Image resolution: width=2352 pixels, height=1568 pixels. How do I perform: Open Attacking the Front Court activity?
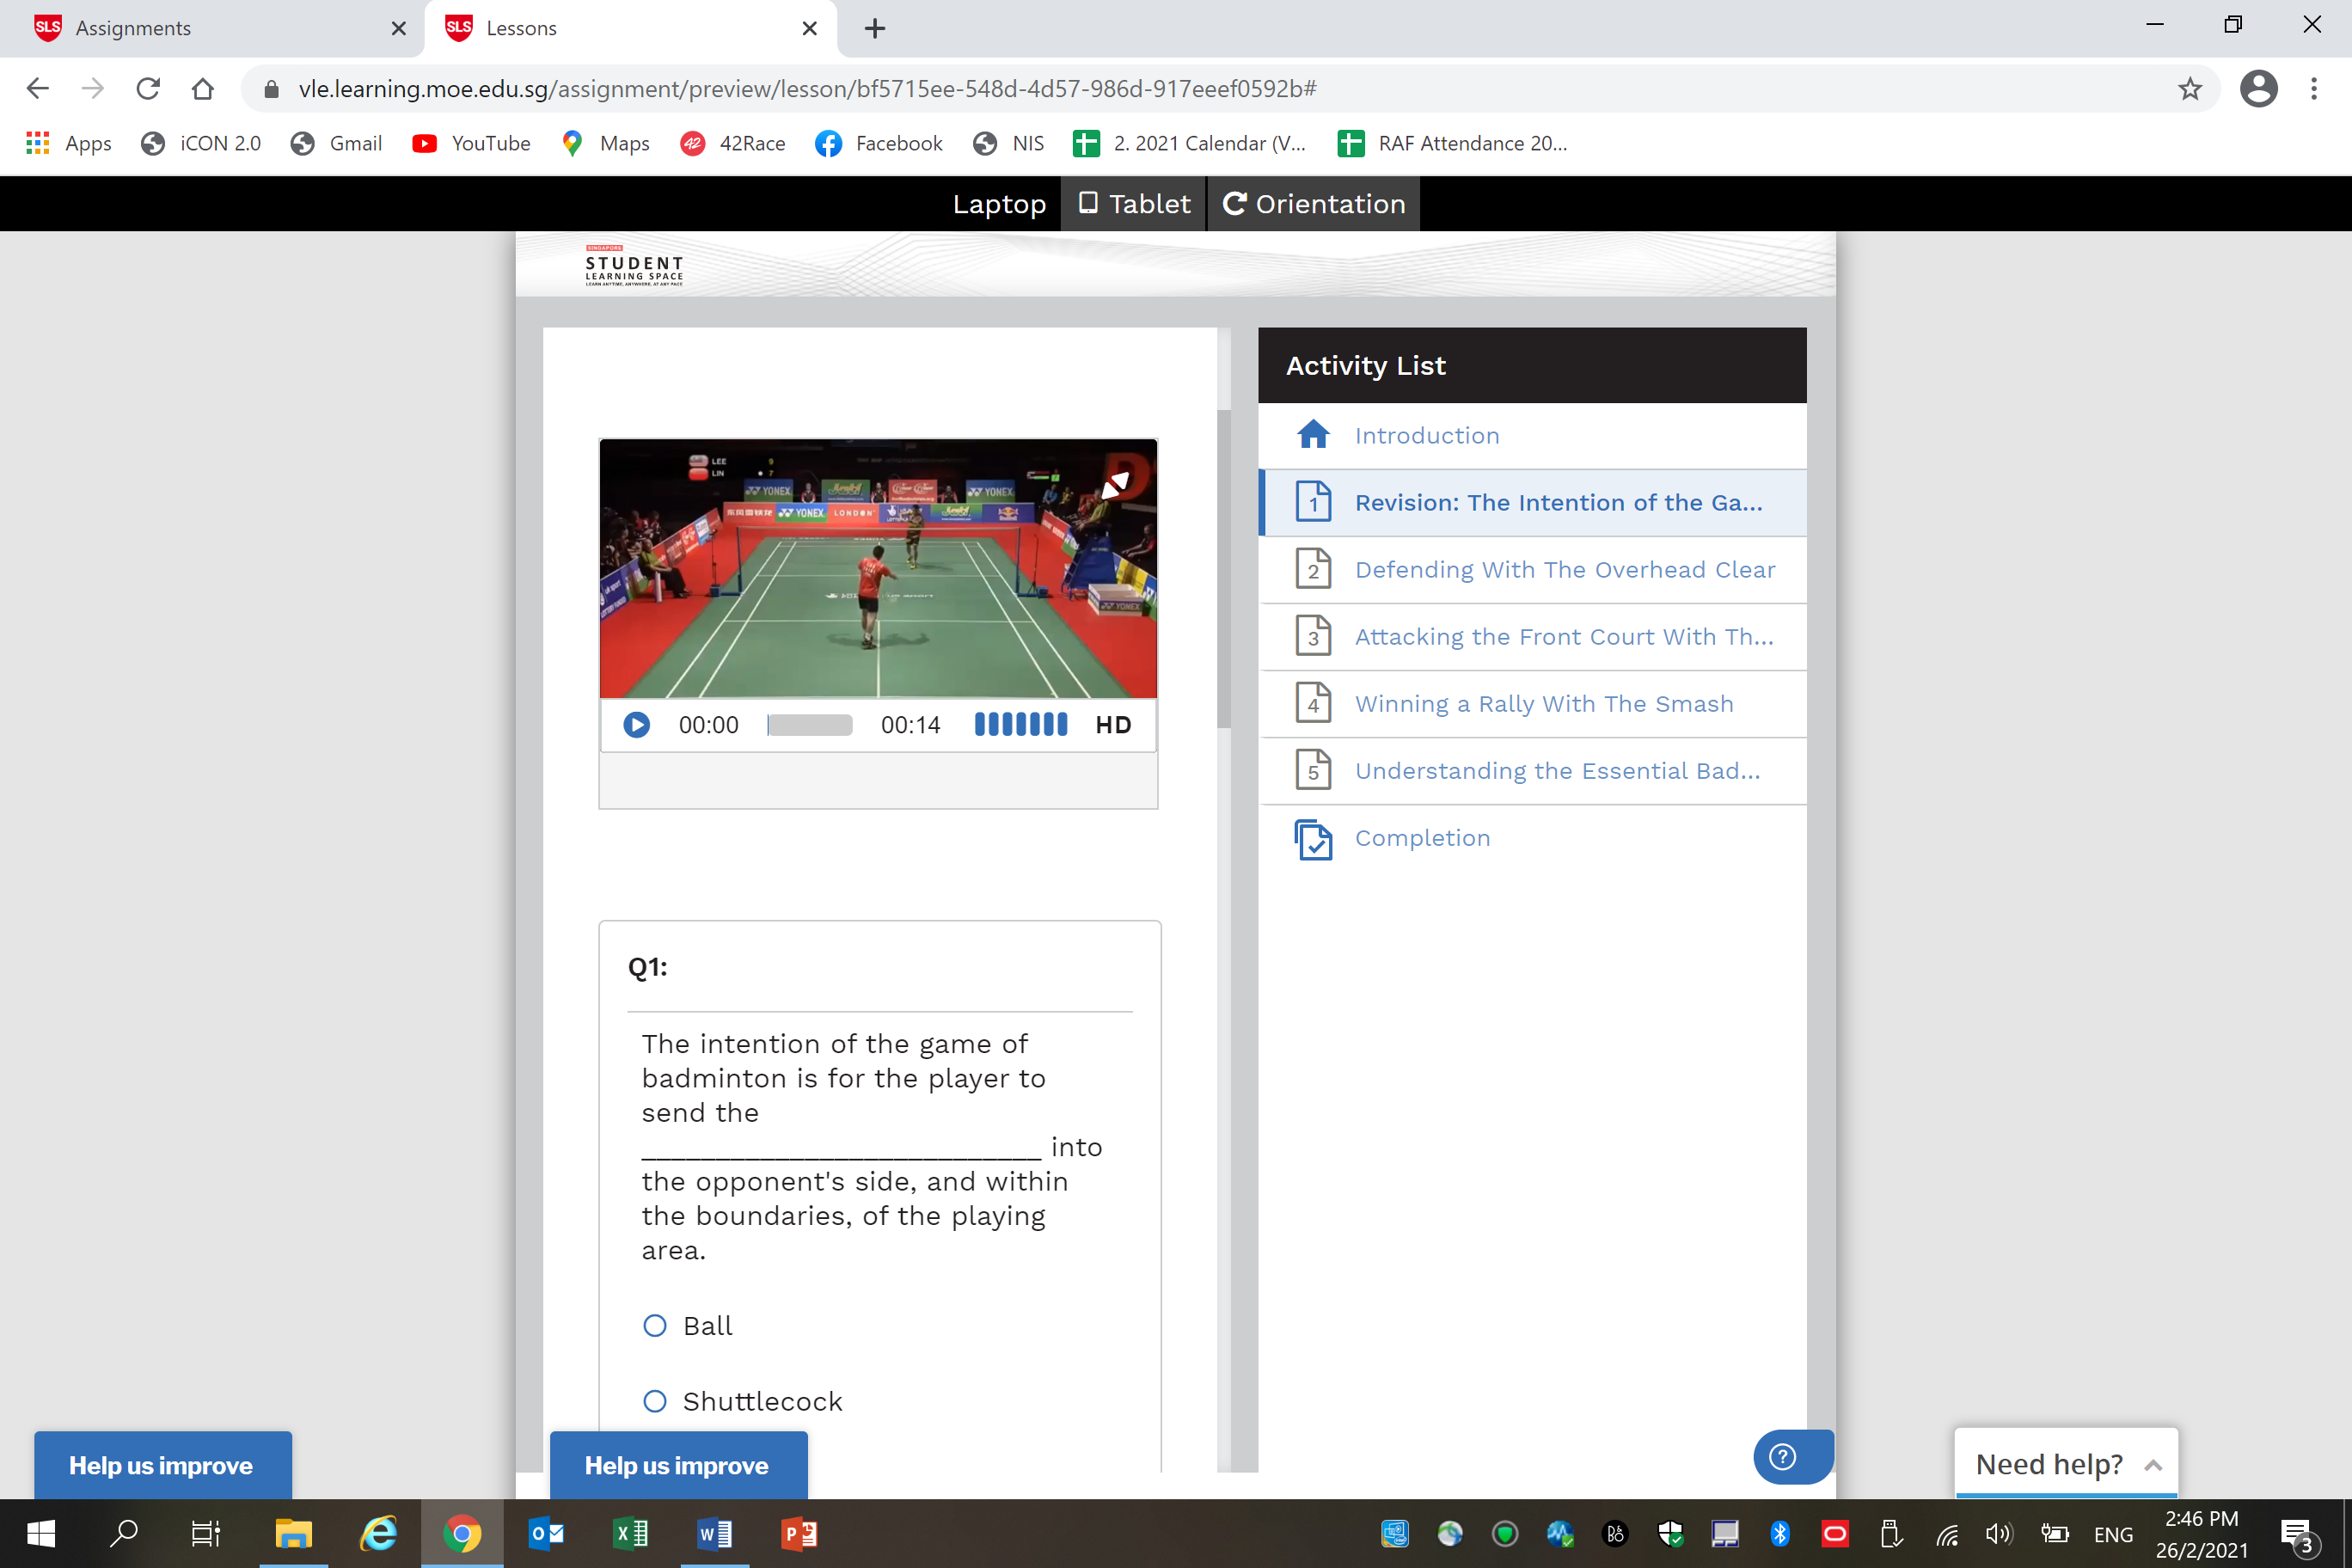[1532, 637]
